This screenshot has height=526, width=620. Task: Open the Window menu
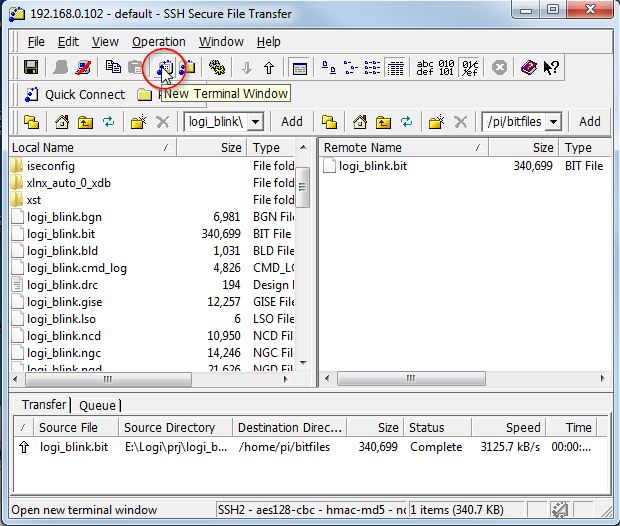(221, 42)
